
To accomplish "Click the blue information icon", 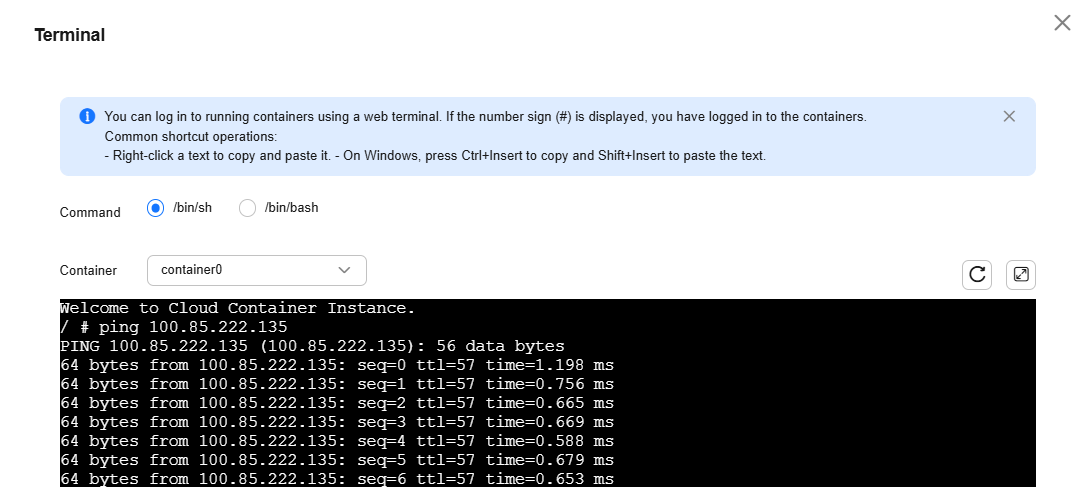I will (x=87, y=116).
